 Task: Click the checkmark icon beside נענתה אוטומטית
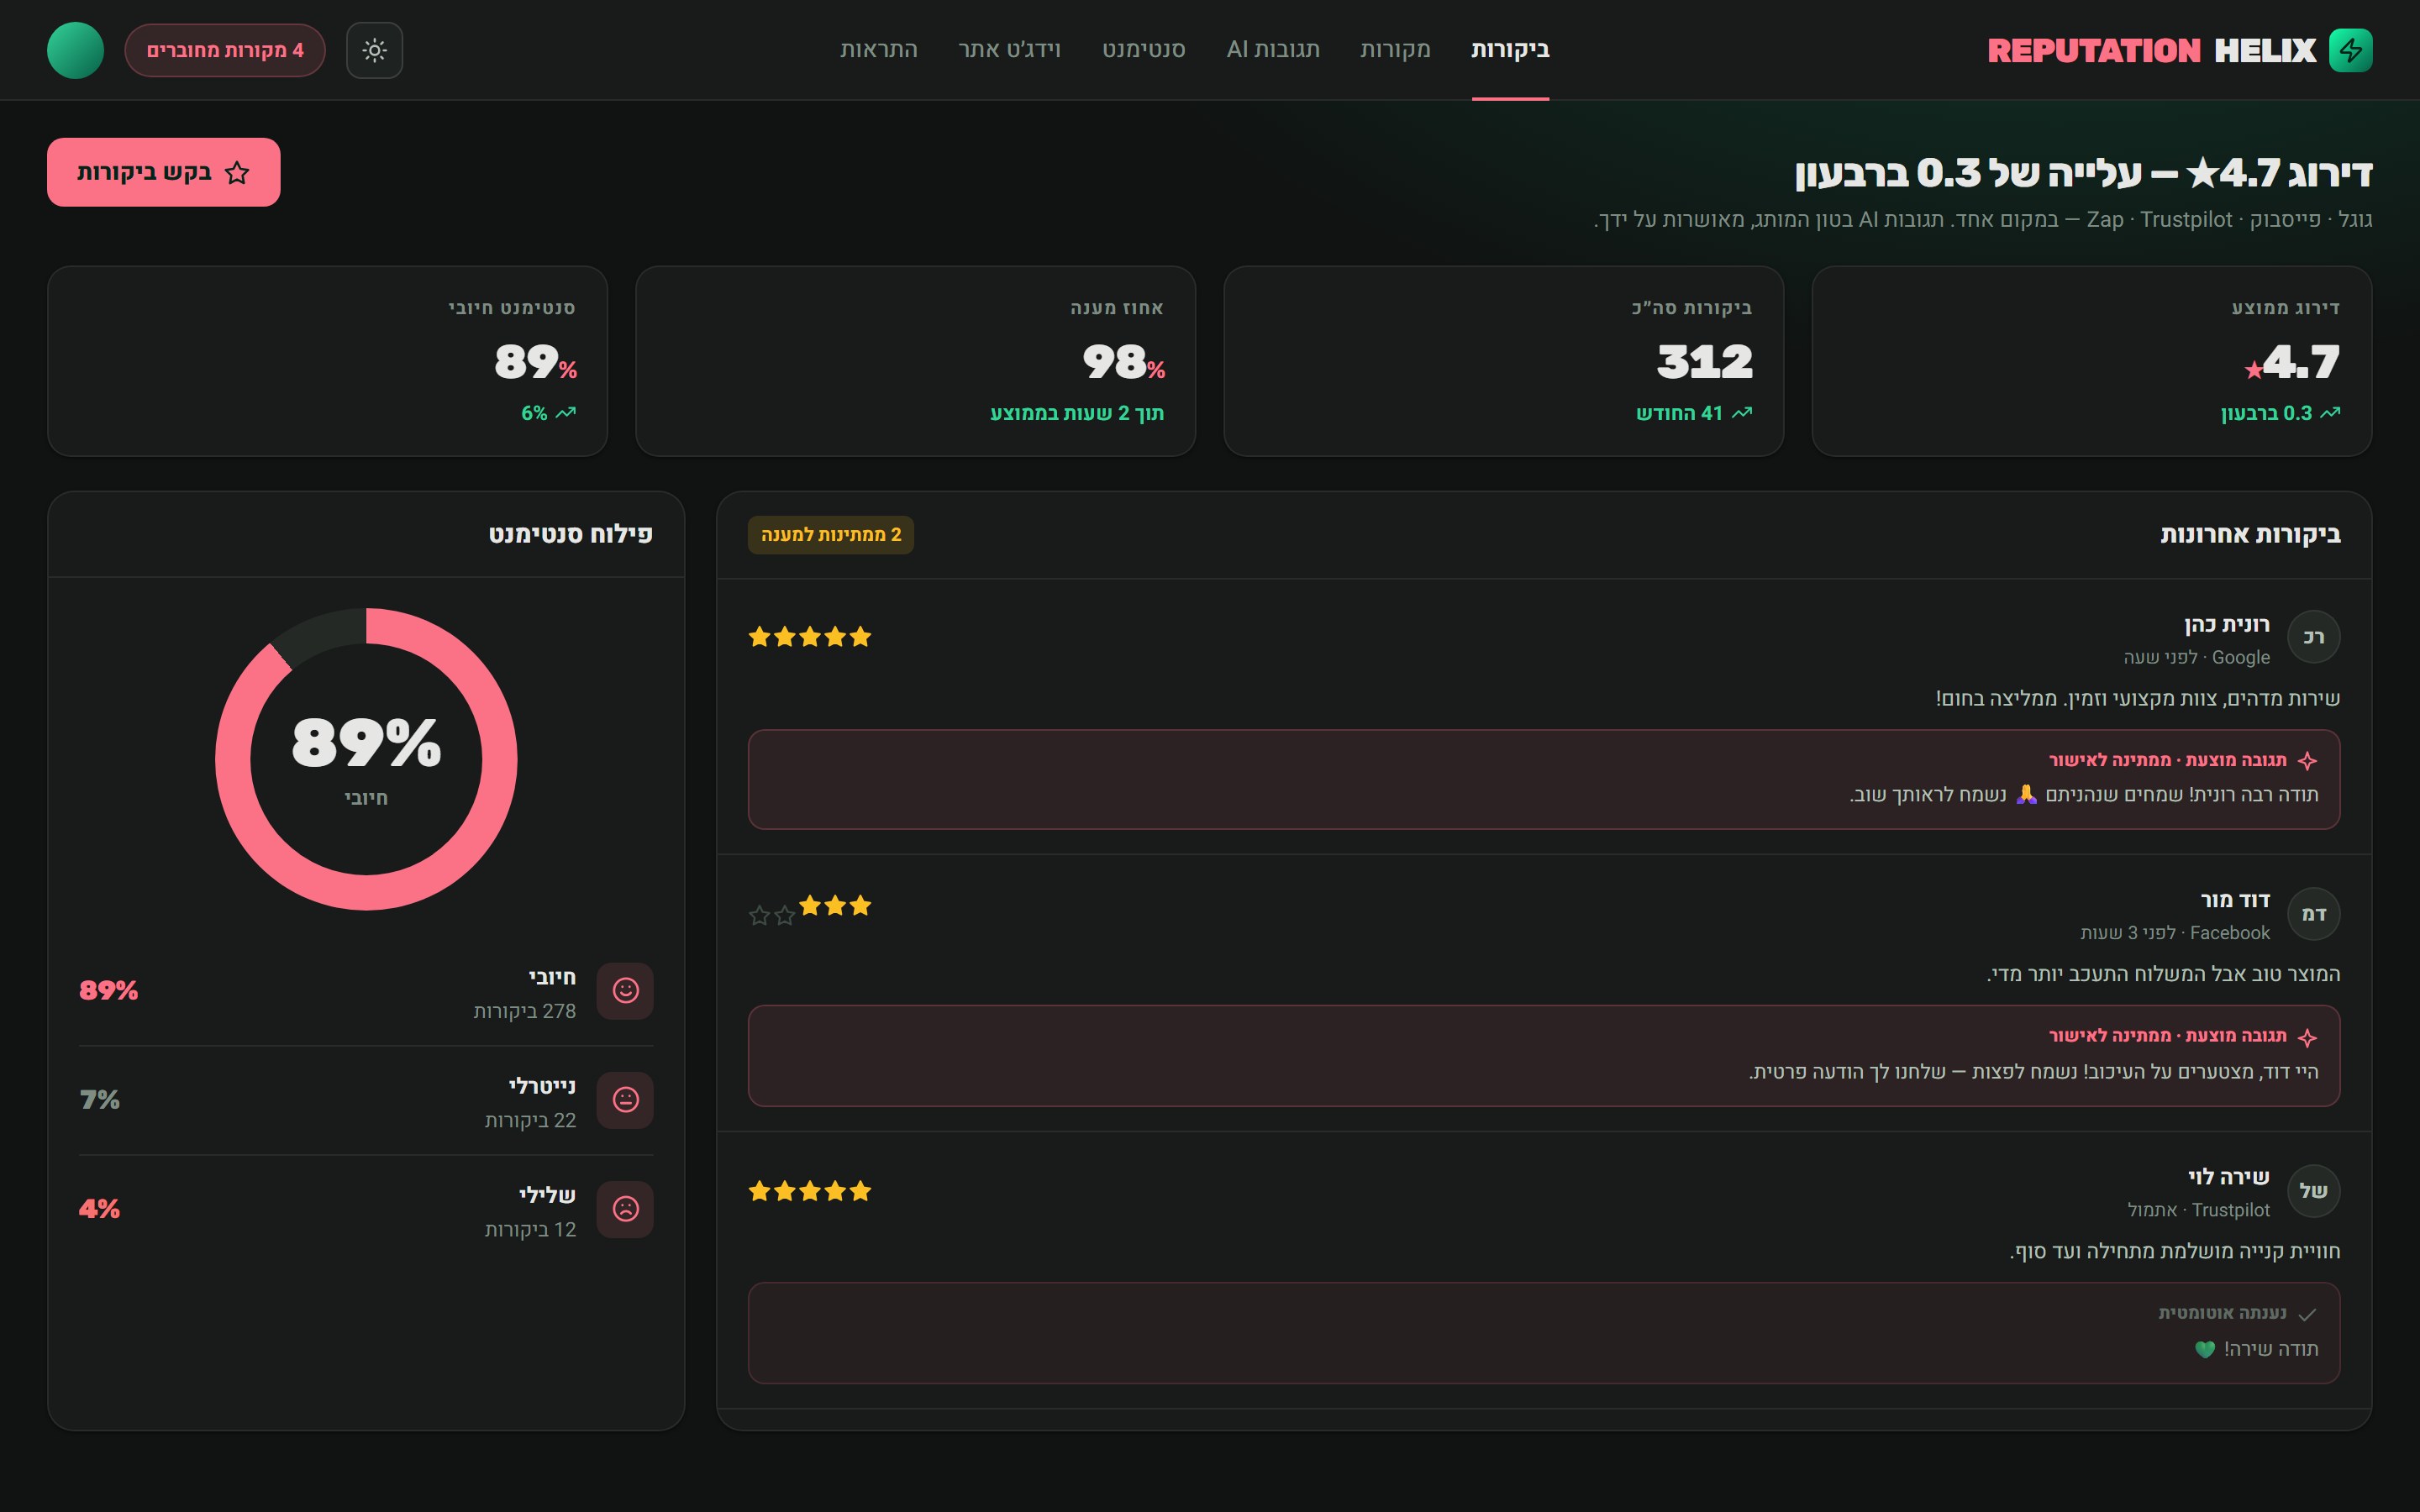click(x=2307, y=1315)
